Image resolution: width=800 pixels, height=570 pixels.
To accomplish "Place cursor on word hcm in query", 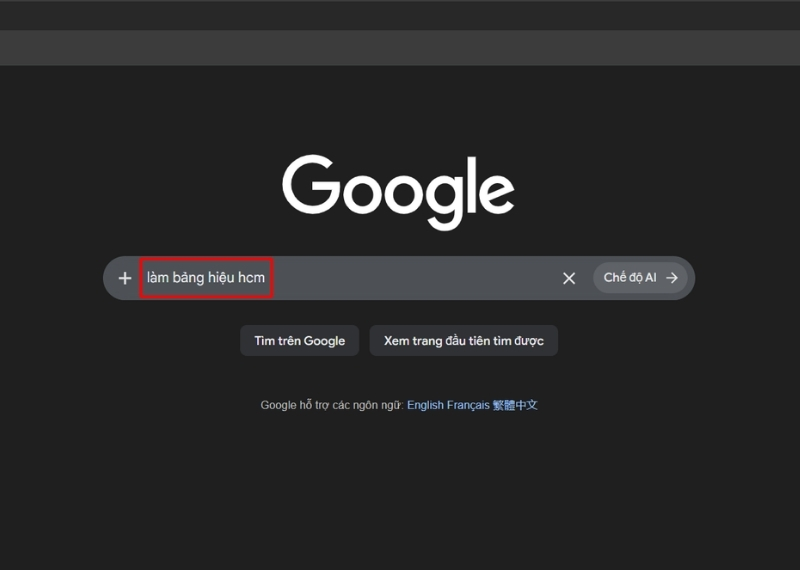I will click(x=251, y=278).
